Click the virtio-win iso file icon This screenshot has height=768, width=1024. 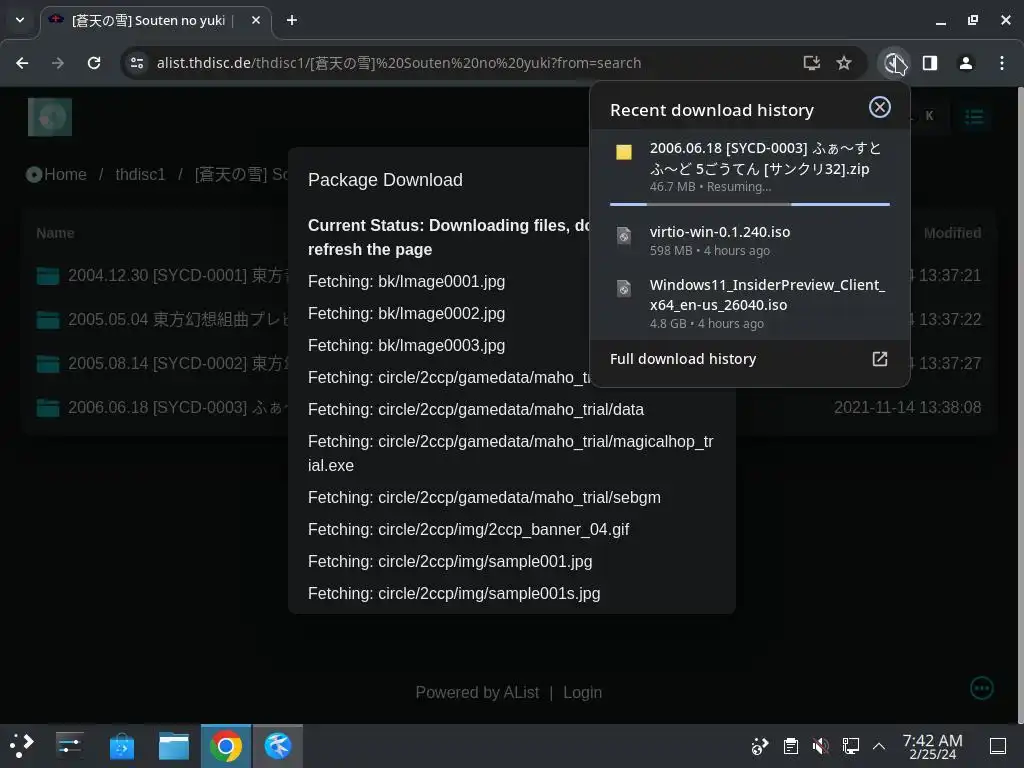click(x=624, y=235)
